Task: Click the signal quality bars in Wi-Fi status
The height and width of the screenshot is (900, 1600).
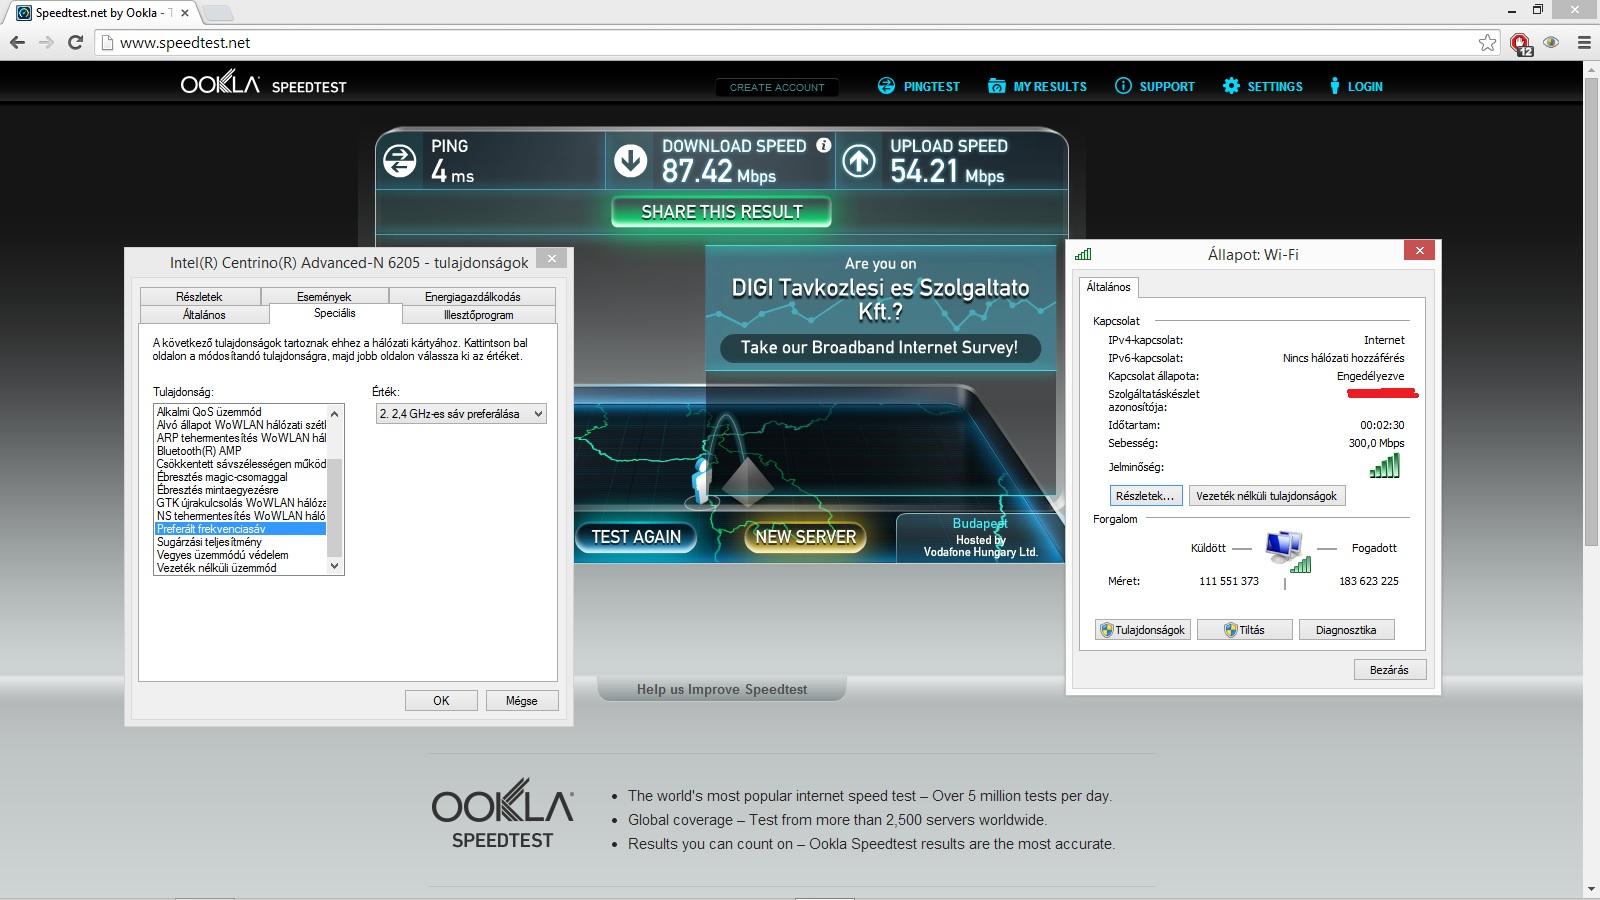Action: 1385,465
